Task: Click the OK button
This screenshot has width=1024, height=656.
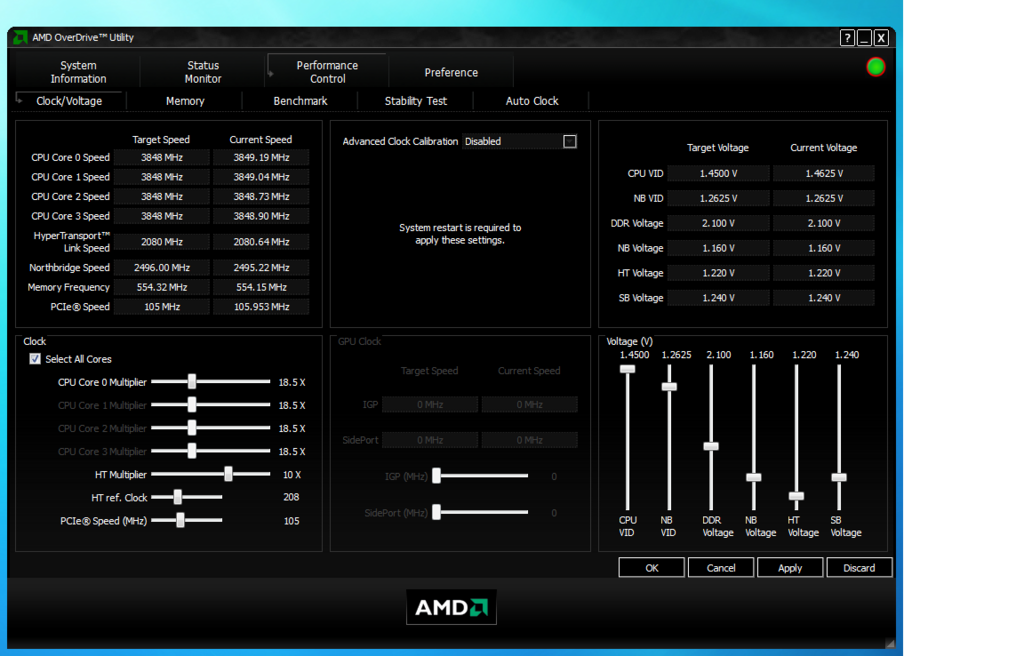Action: [x=652, y=568]
